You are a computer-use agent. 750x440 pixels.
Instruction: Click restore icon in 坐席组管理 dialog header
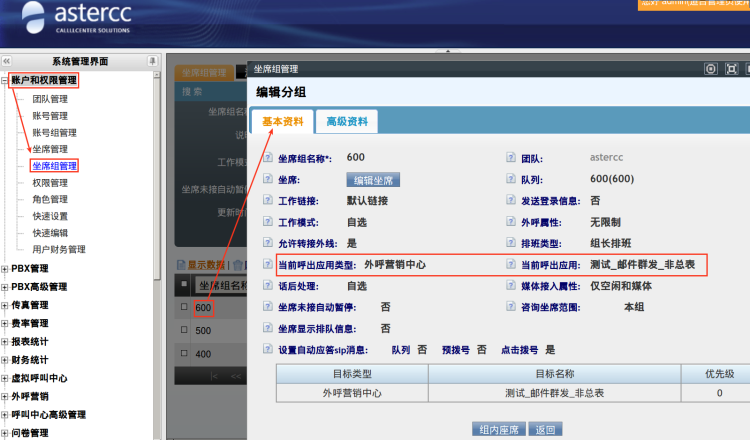[732, 69]
